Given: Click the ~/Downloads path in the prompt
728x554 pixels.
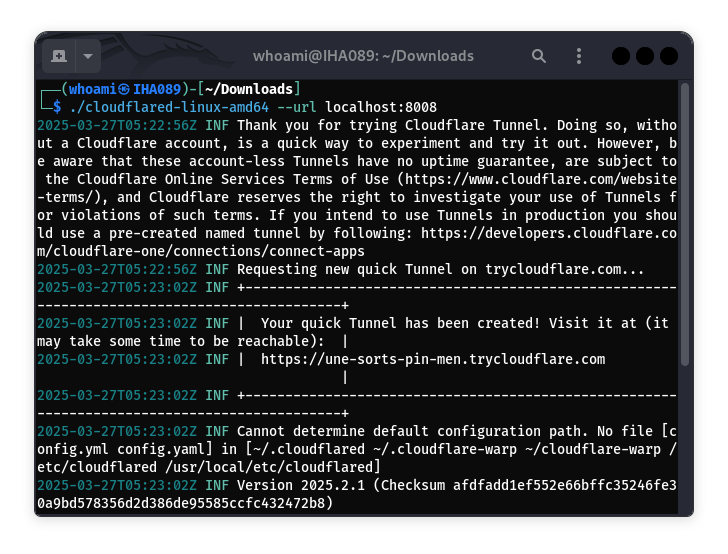Looking at the screenshot, I should 249,89.
